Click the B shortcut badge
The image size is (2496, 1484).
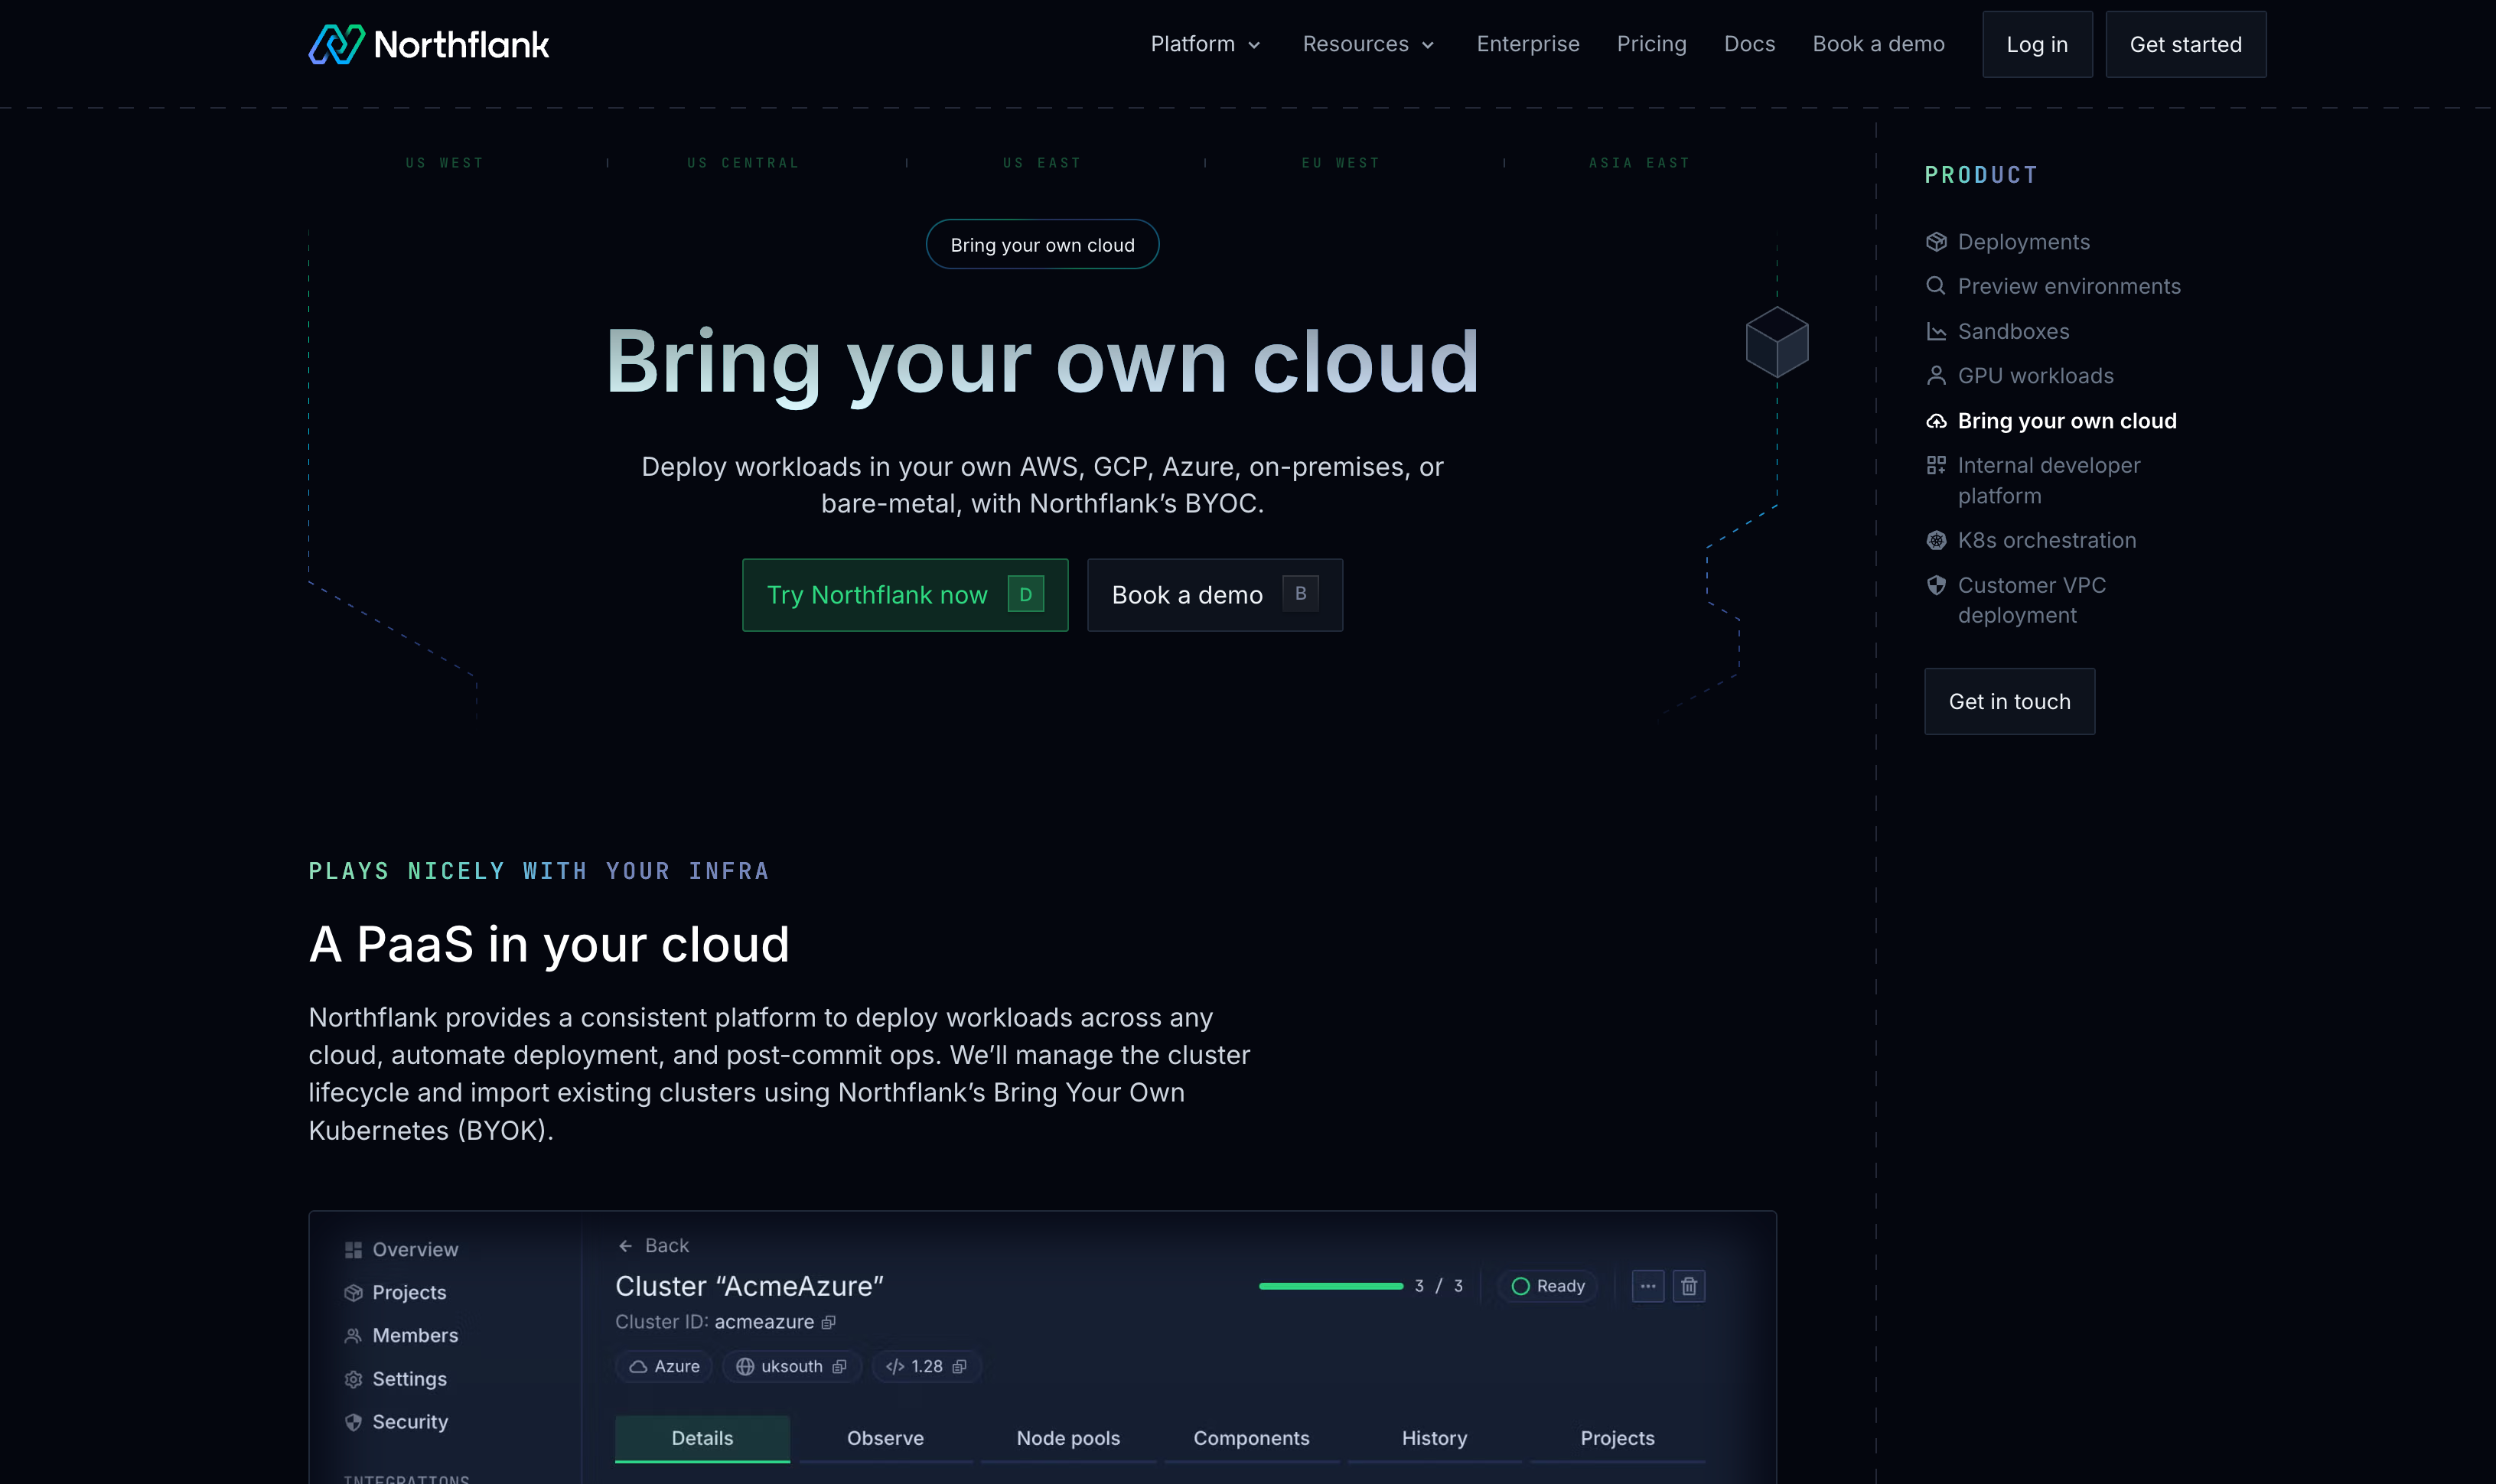(1300, 594)
